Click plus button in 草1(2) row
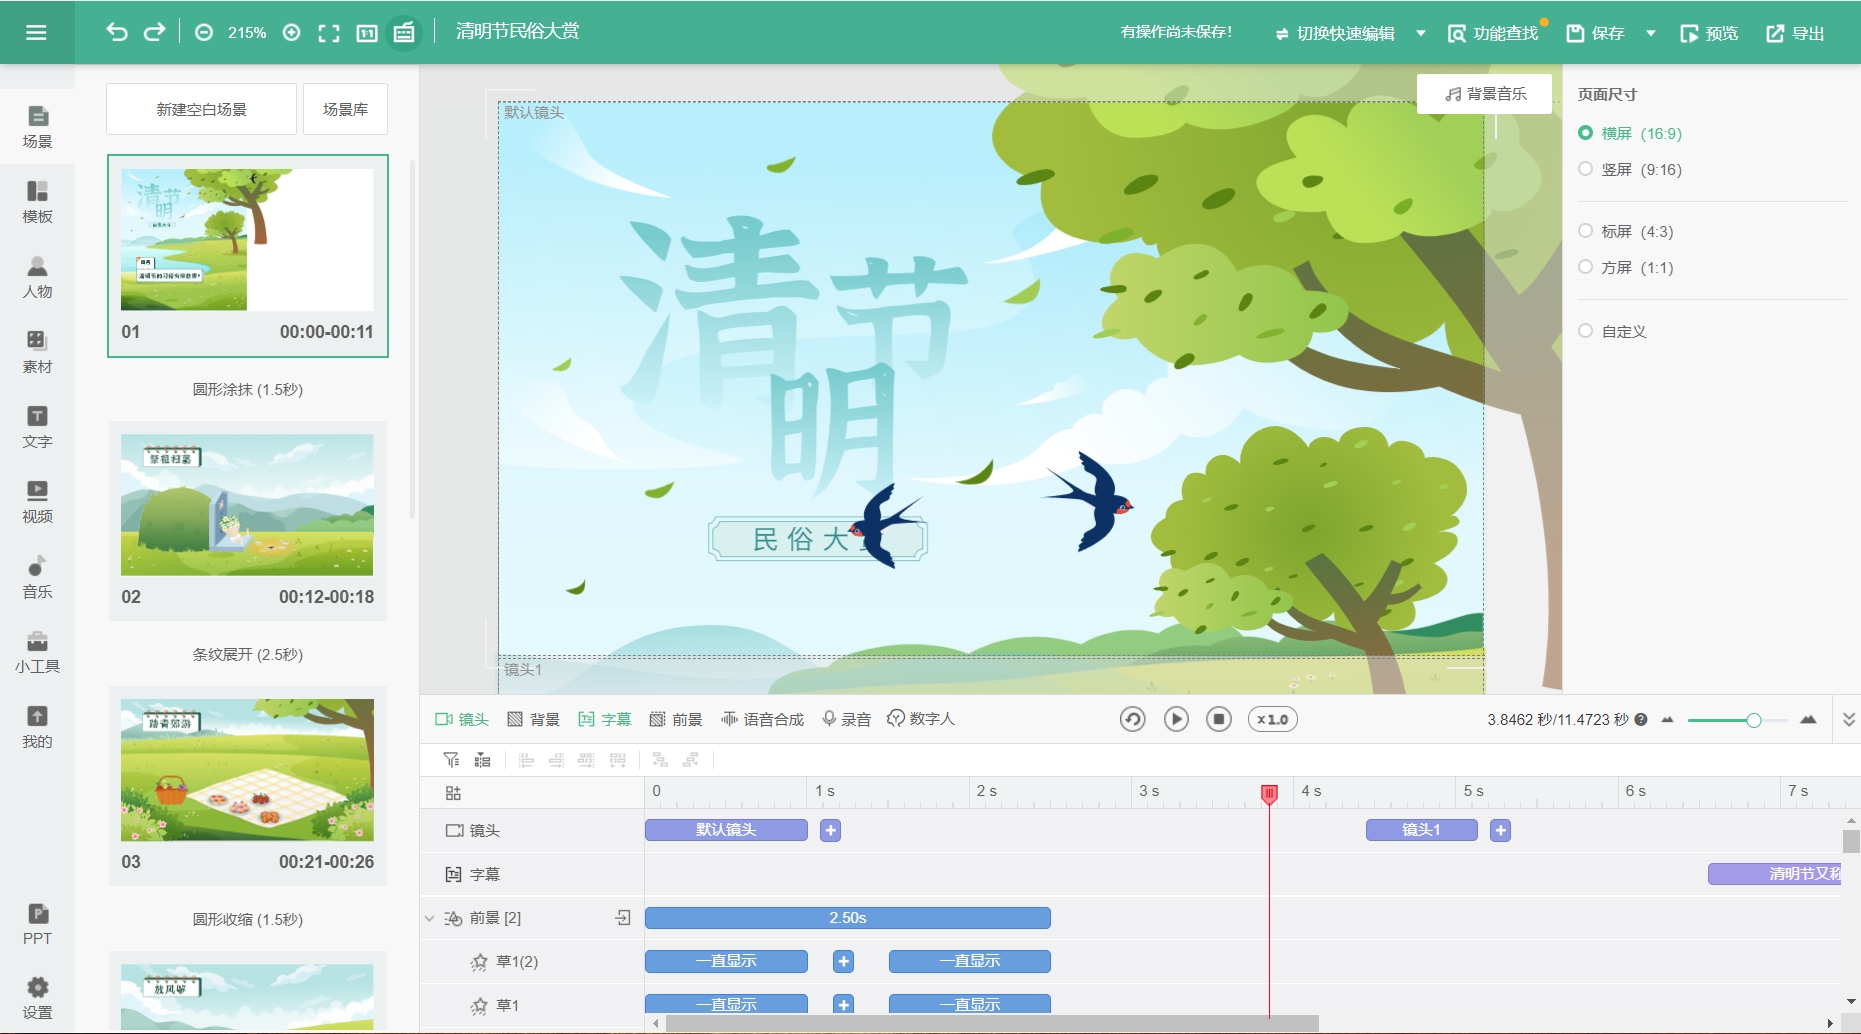 pos(844,961)
